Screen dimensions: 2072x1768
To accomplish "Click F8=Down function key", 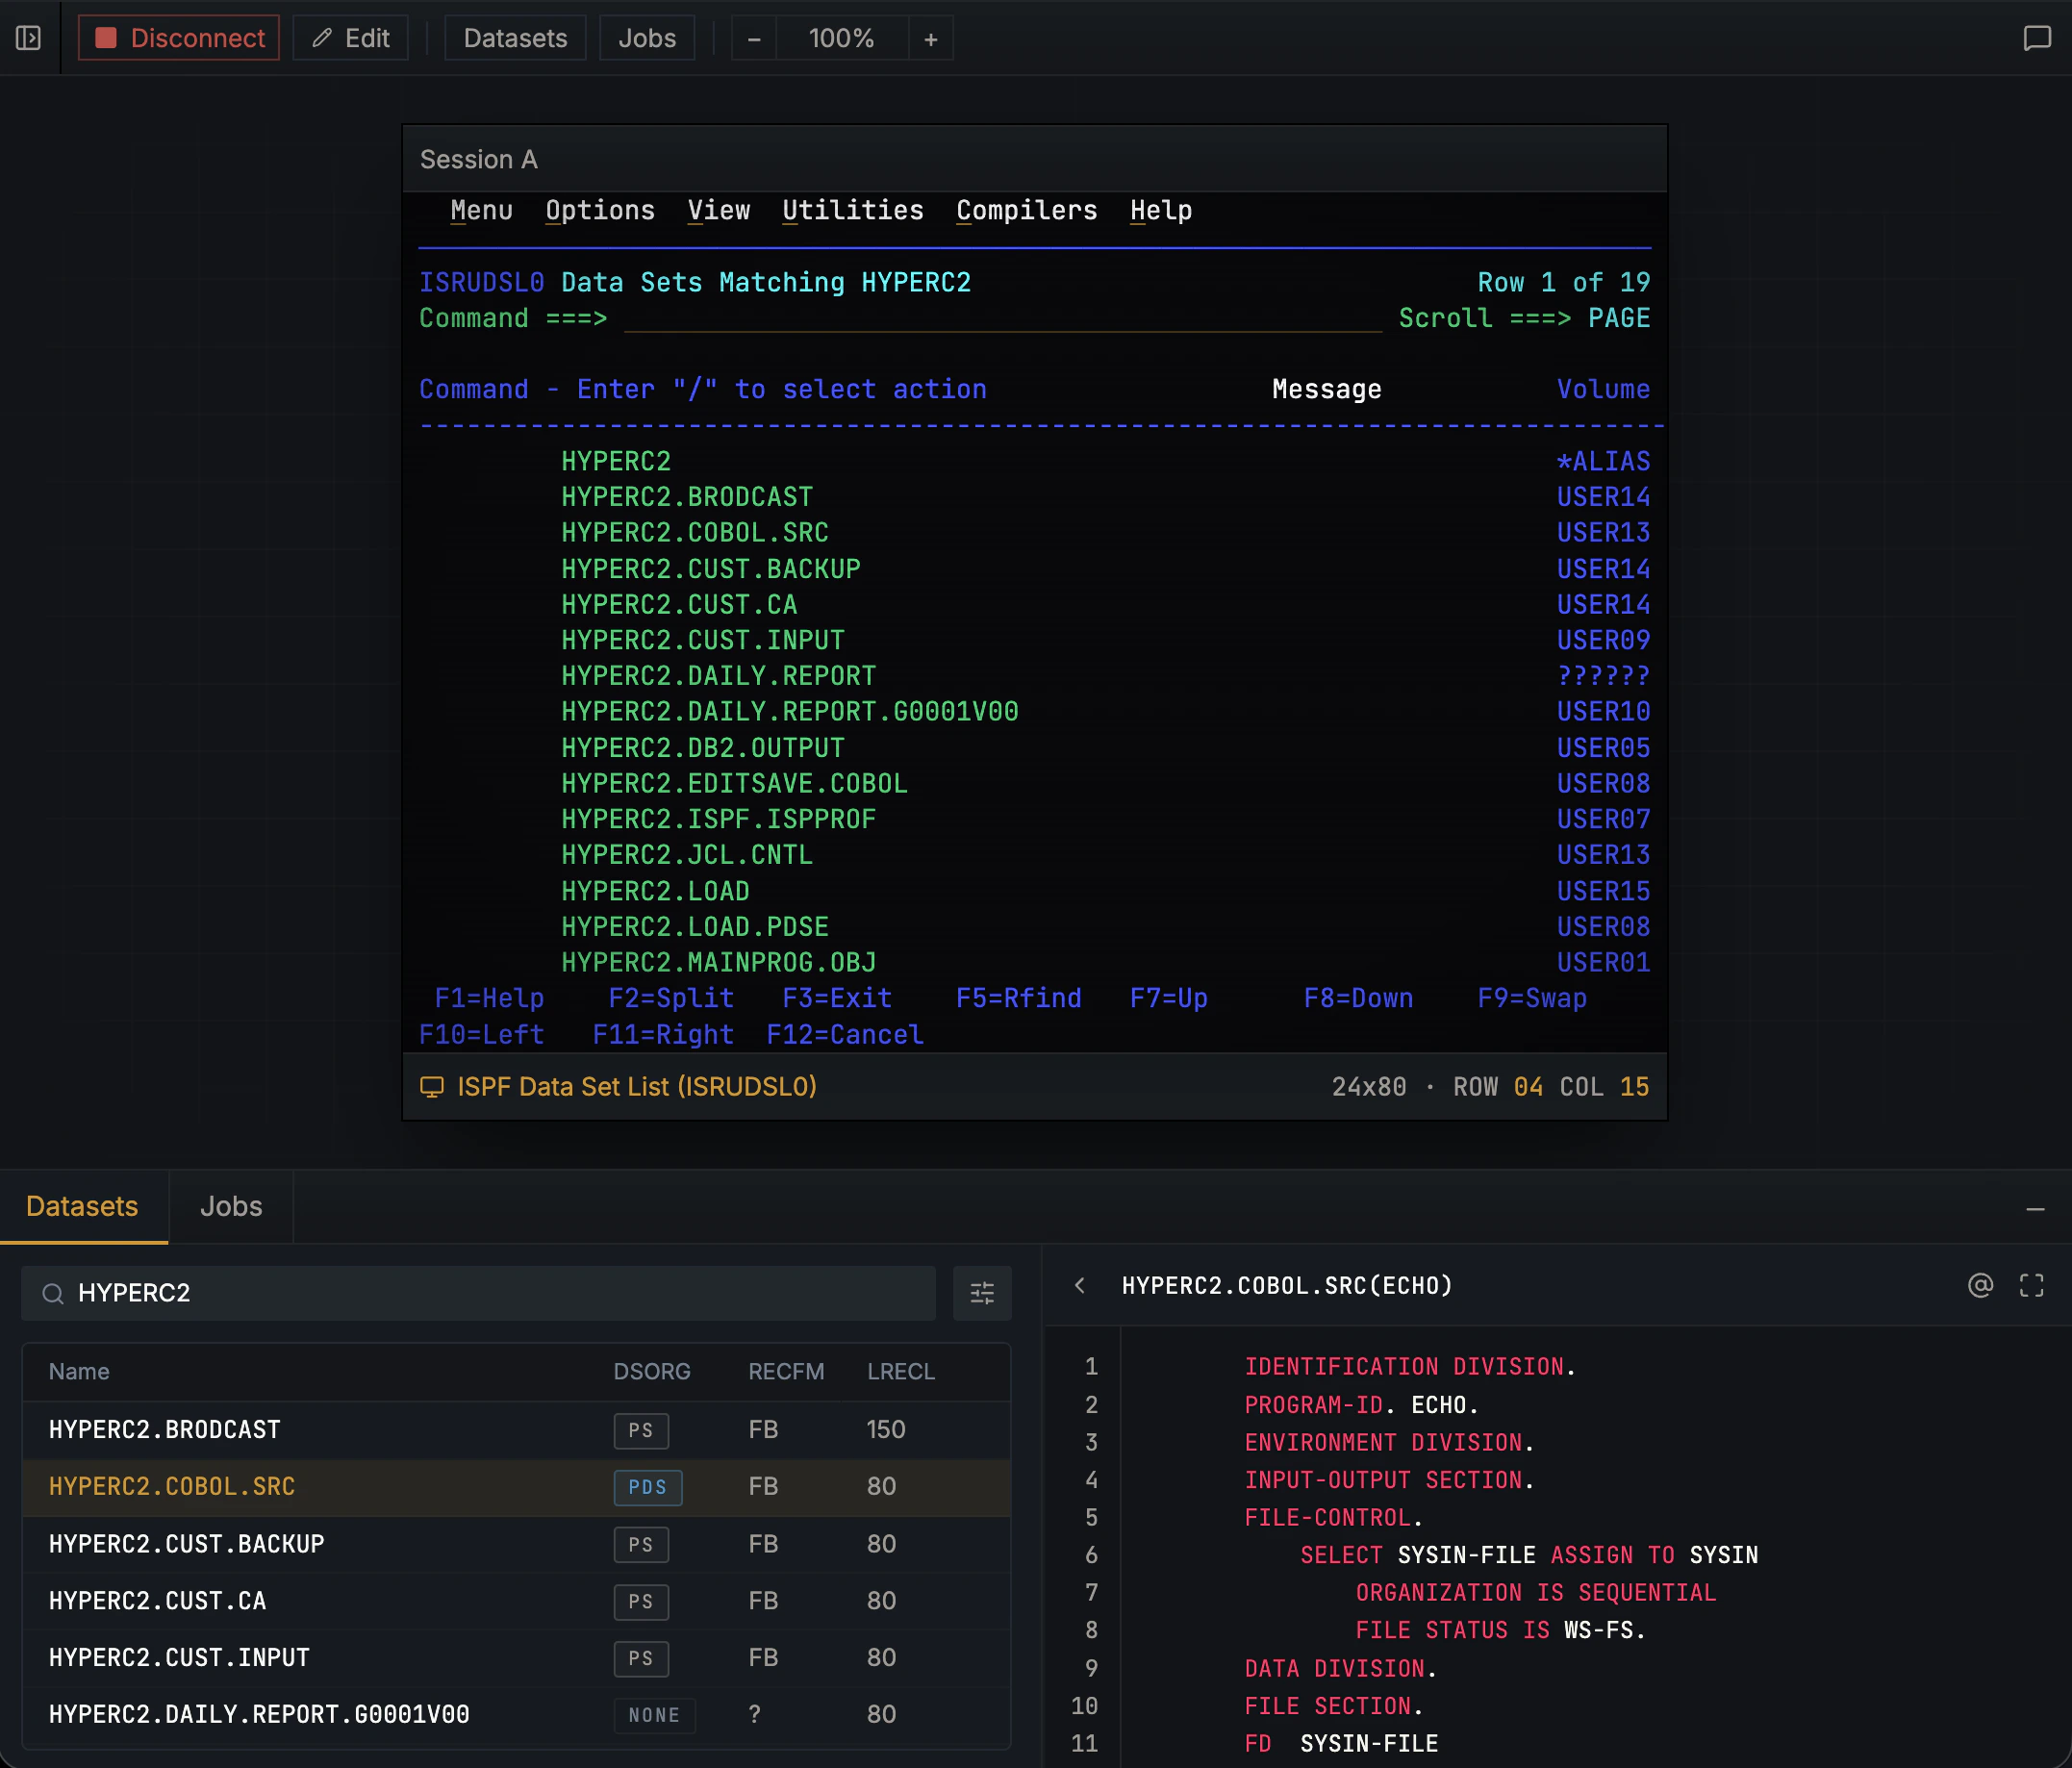I will pyautogui.click(x=1358, y=998).
